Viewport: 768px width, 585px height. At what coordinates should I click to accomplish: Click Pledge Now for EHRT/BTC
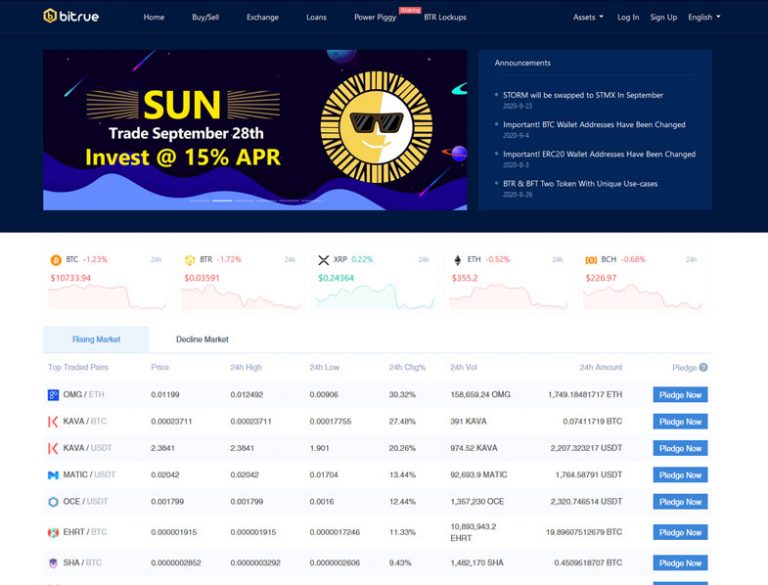[680, 533]
